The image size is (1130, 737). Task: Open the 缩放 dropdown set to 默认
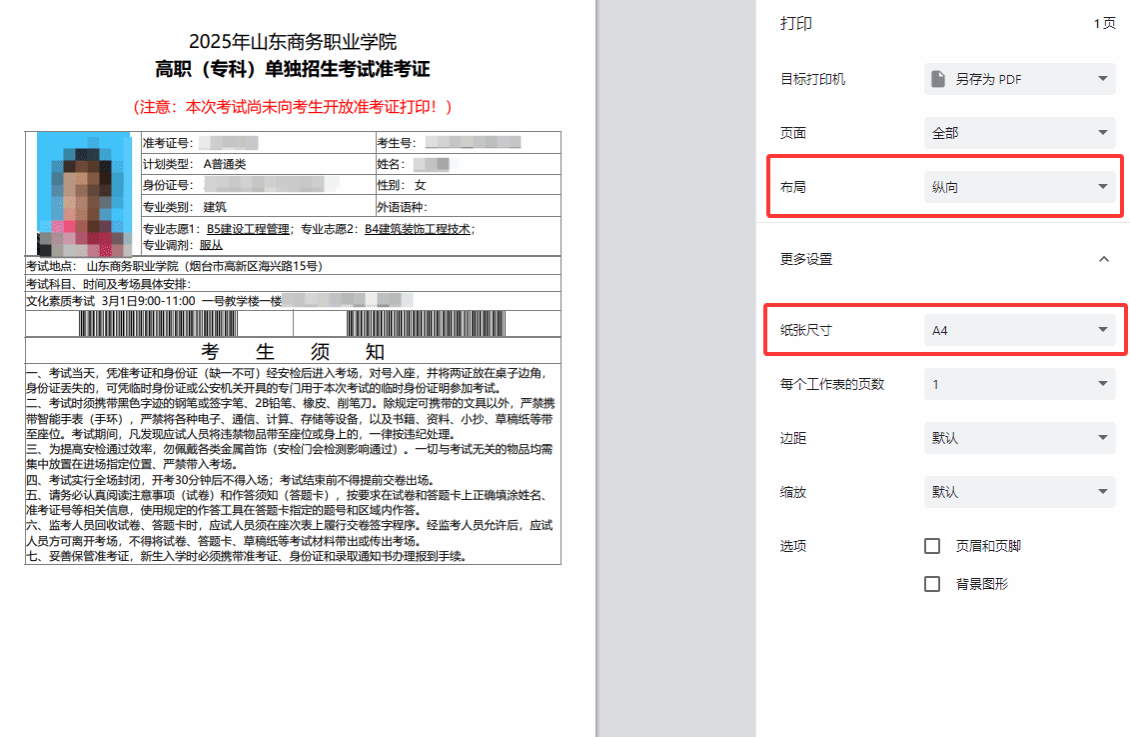point(1019,492)
